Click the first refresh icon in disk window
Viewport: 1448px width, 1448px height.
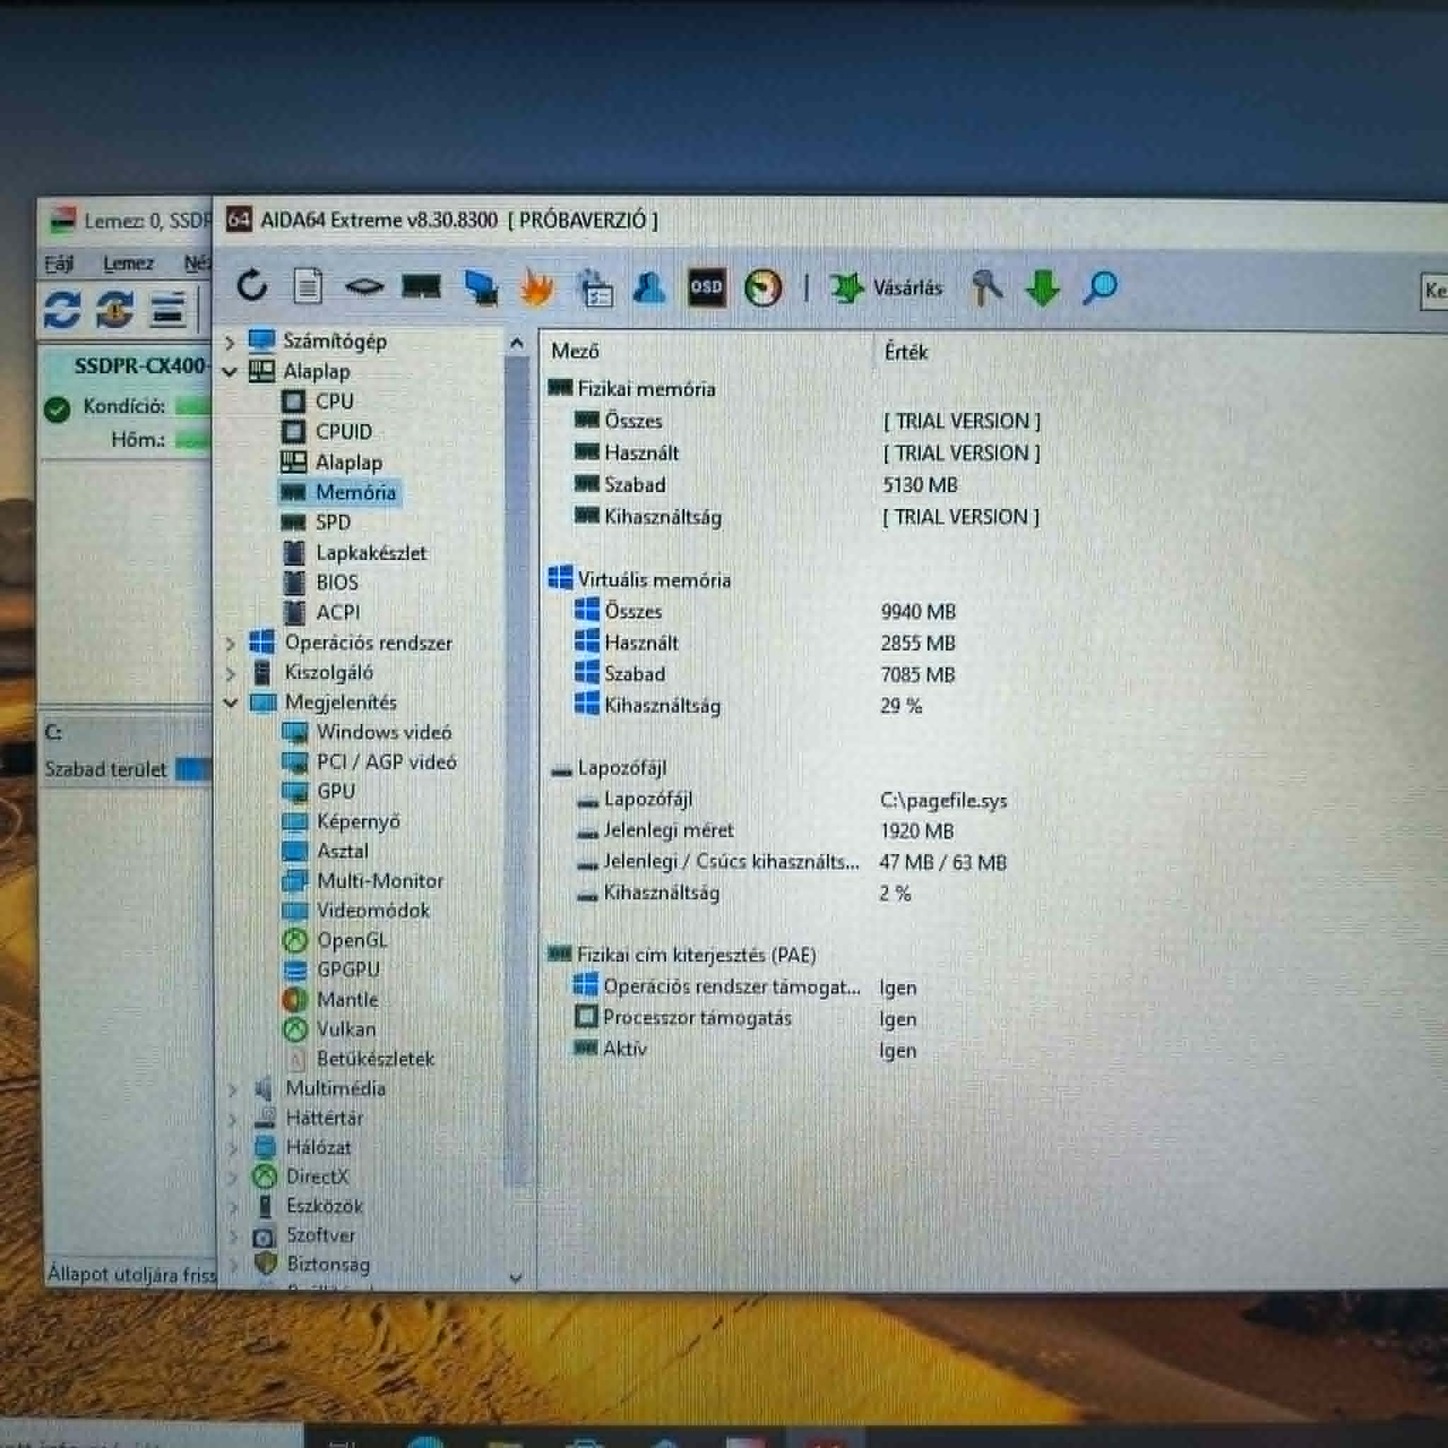pyautogui.click(x=62, y=309)
